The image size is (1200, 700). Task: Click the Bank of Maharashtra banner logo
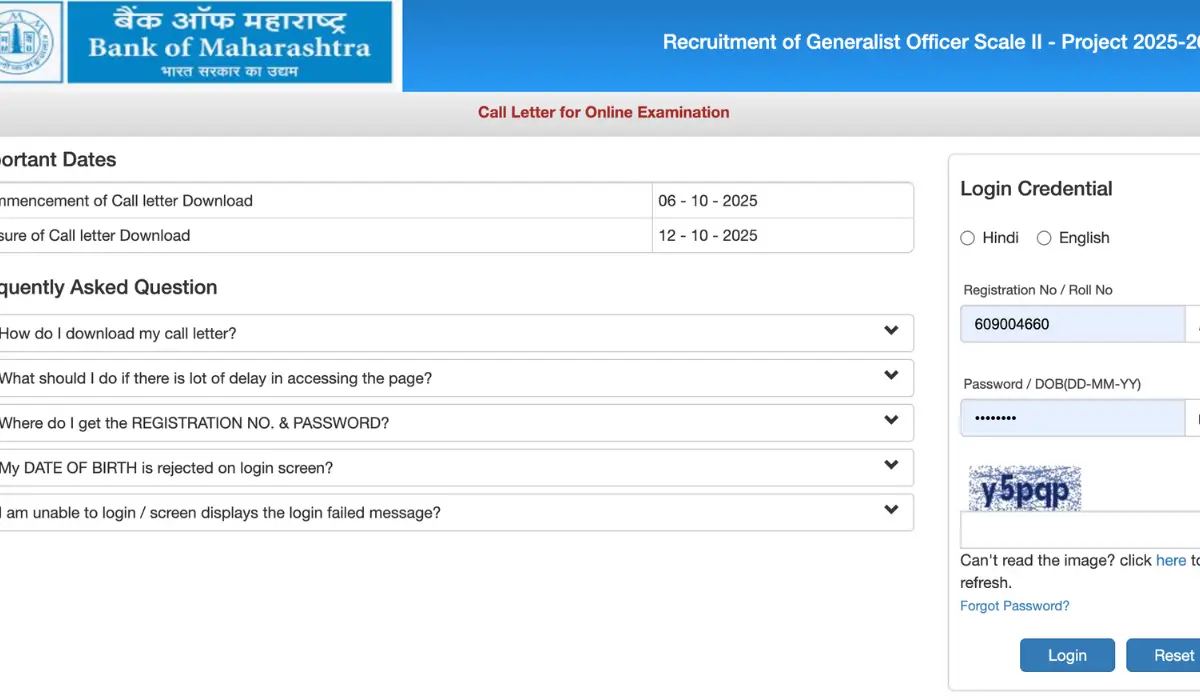(x=228, y=44)
